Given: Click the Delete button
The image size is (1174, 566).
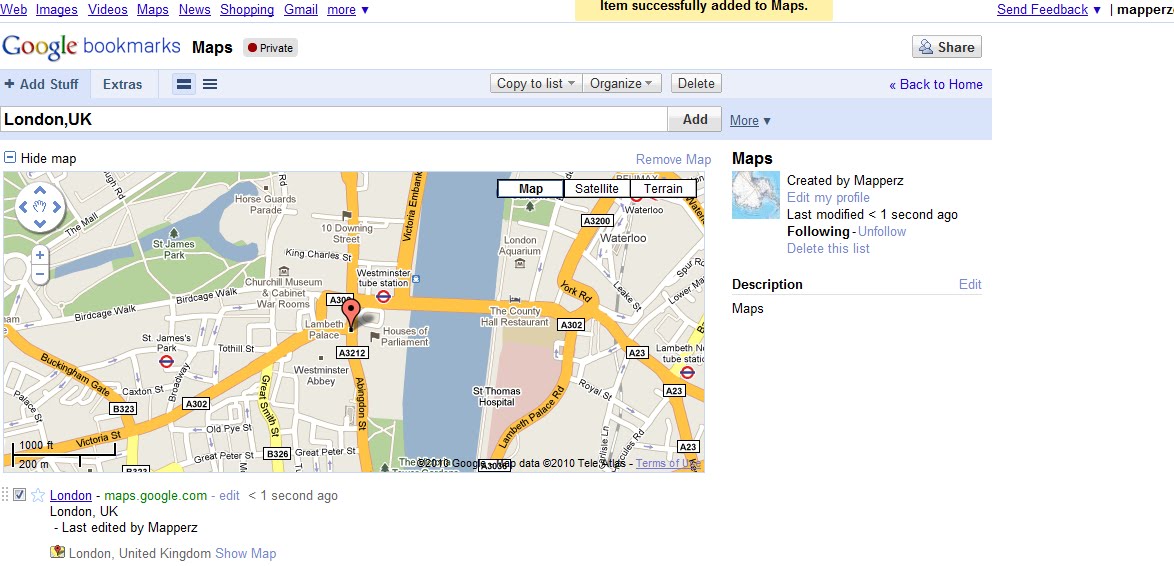Looking at the screenshot, I should pyautogui.click(x=696, y=83).
